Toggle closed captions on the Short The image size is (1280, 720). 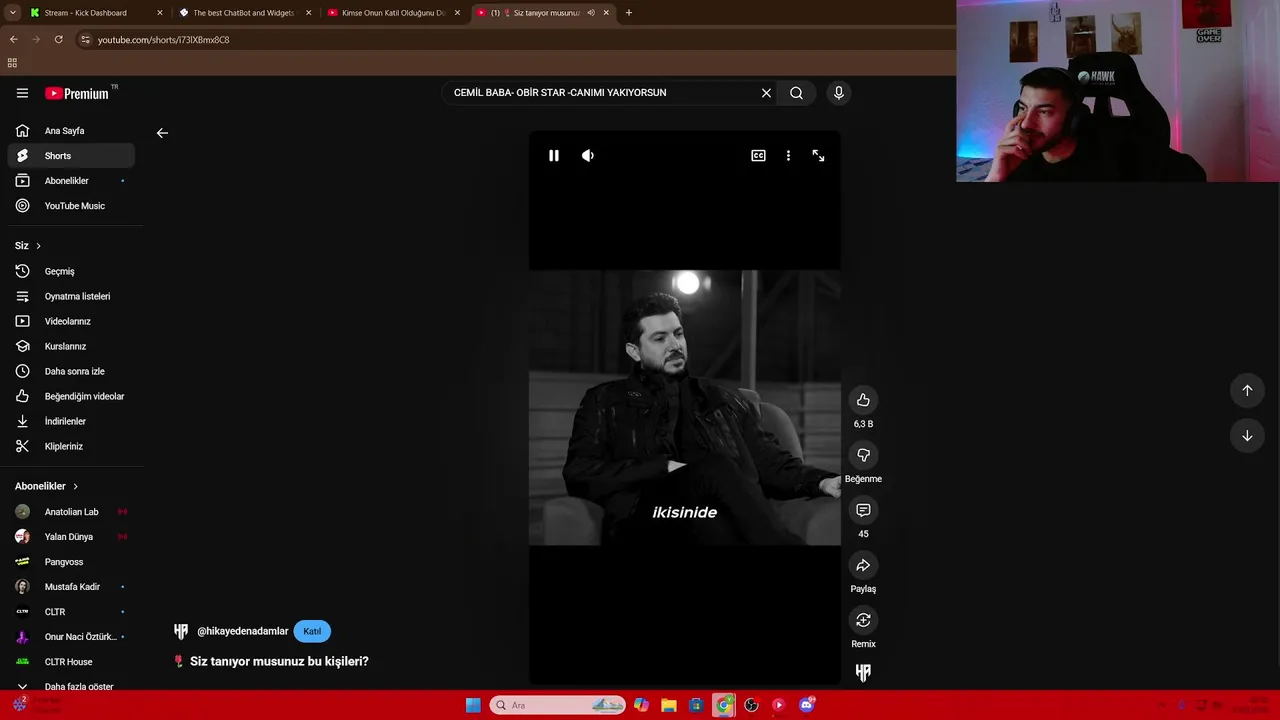pyautogui.click(x=758, y=156)
